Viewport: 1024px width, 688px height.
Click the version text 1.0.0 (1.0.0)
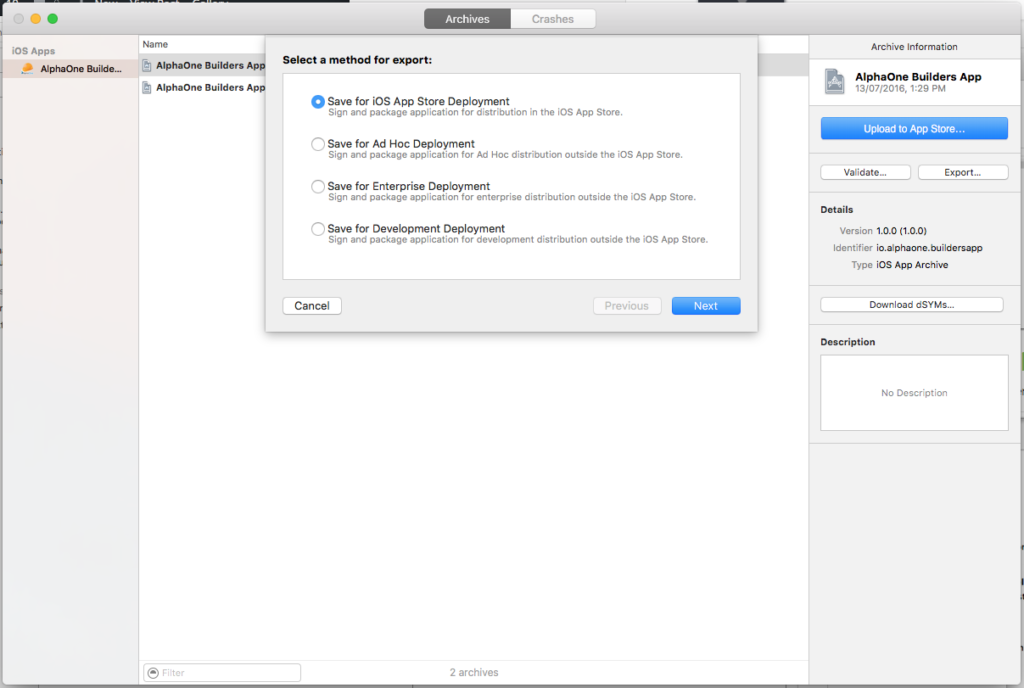click(x=901, y=231)
